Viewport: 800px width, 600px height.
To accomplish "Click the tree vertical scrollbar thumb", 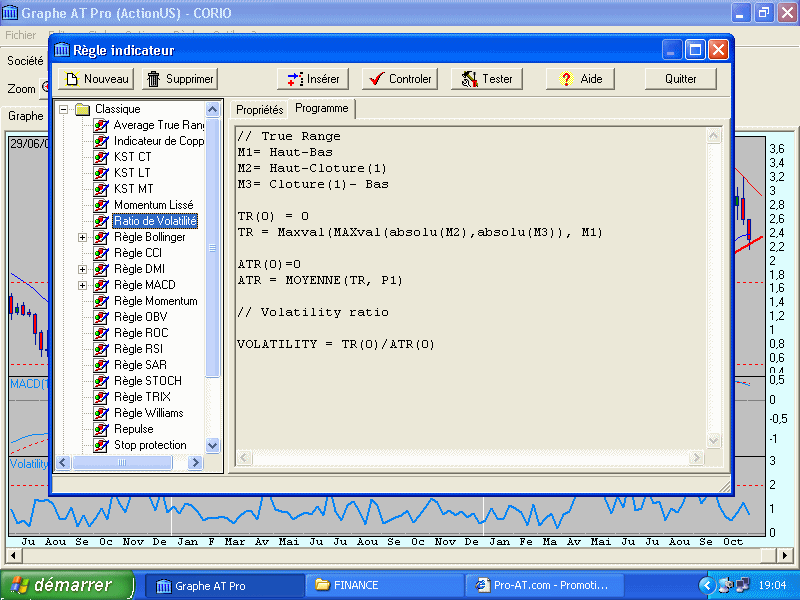I will (213, 248).
